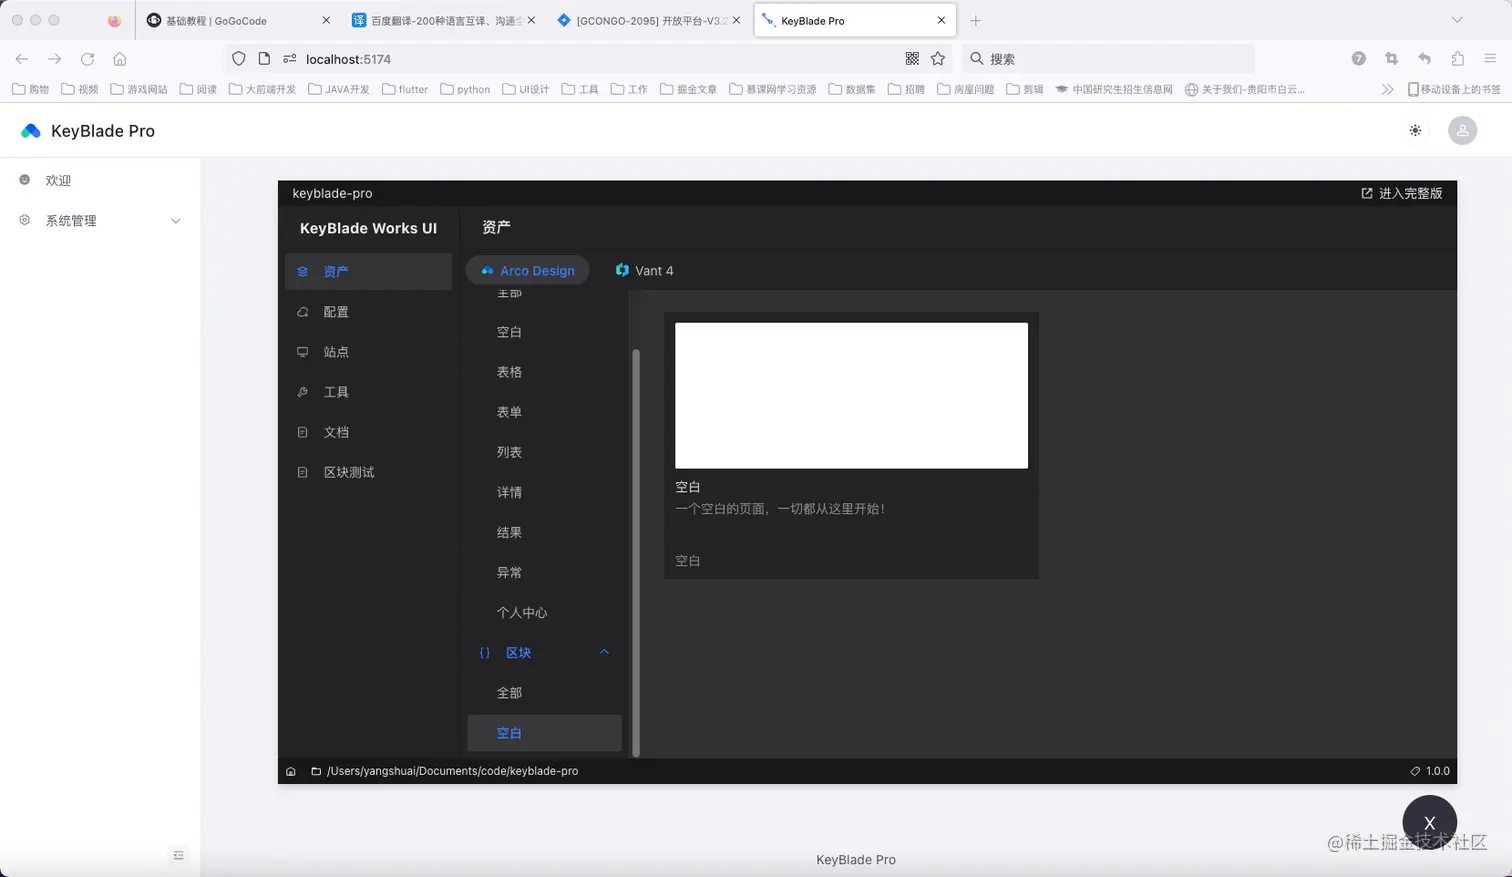Select 异常 category in the list

(x=545, y=572)
